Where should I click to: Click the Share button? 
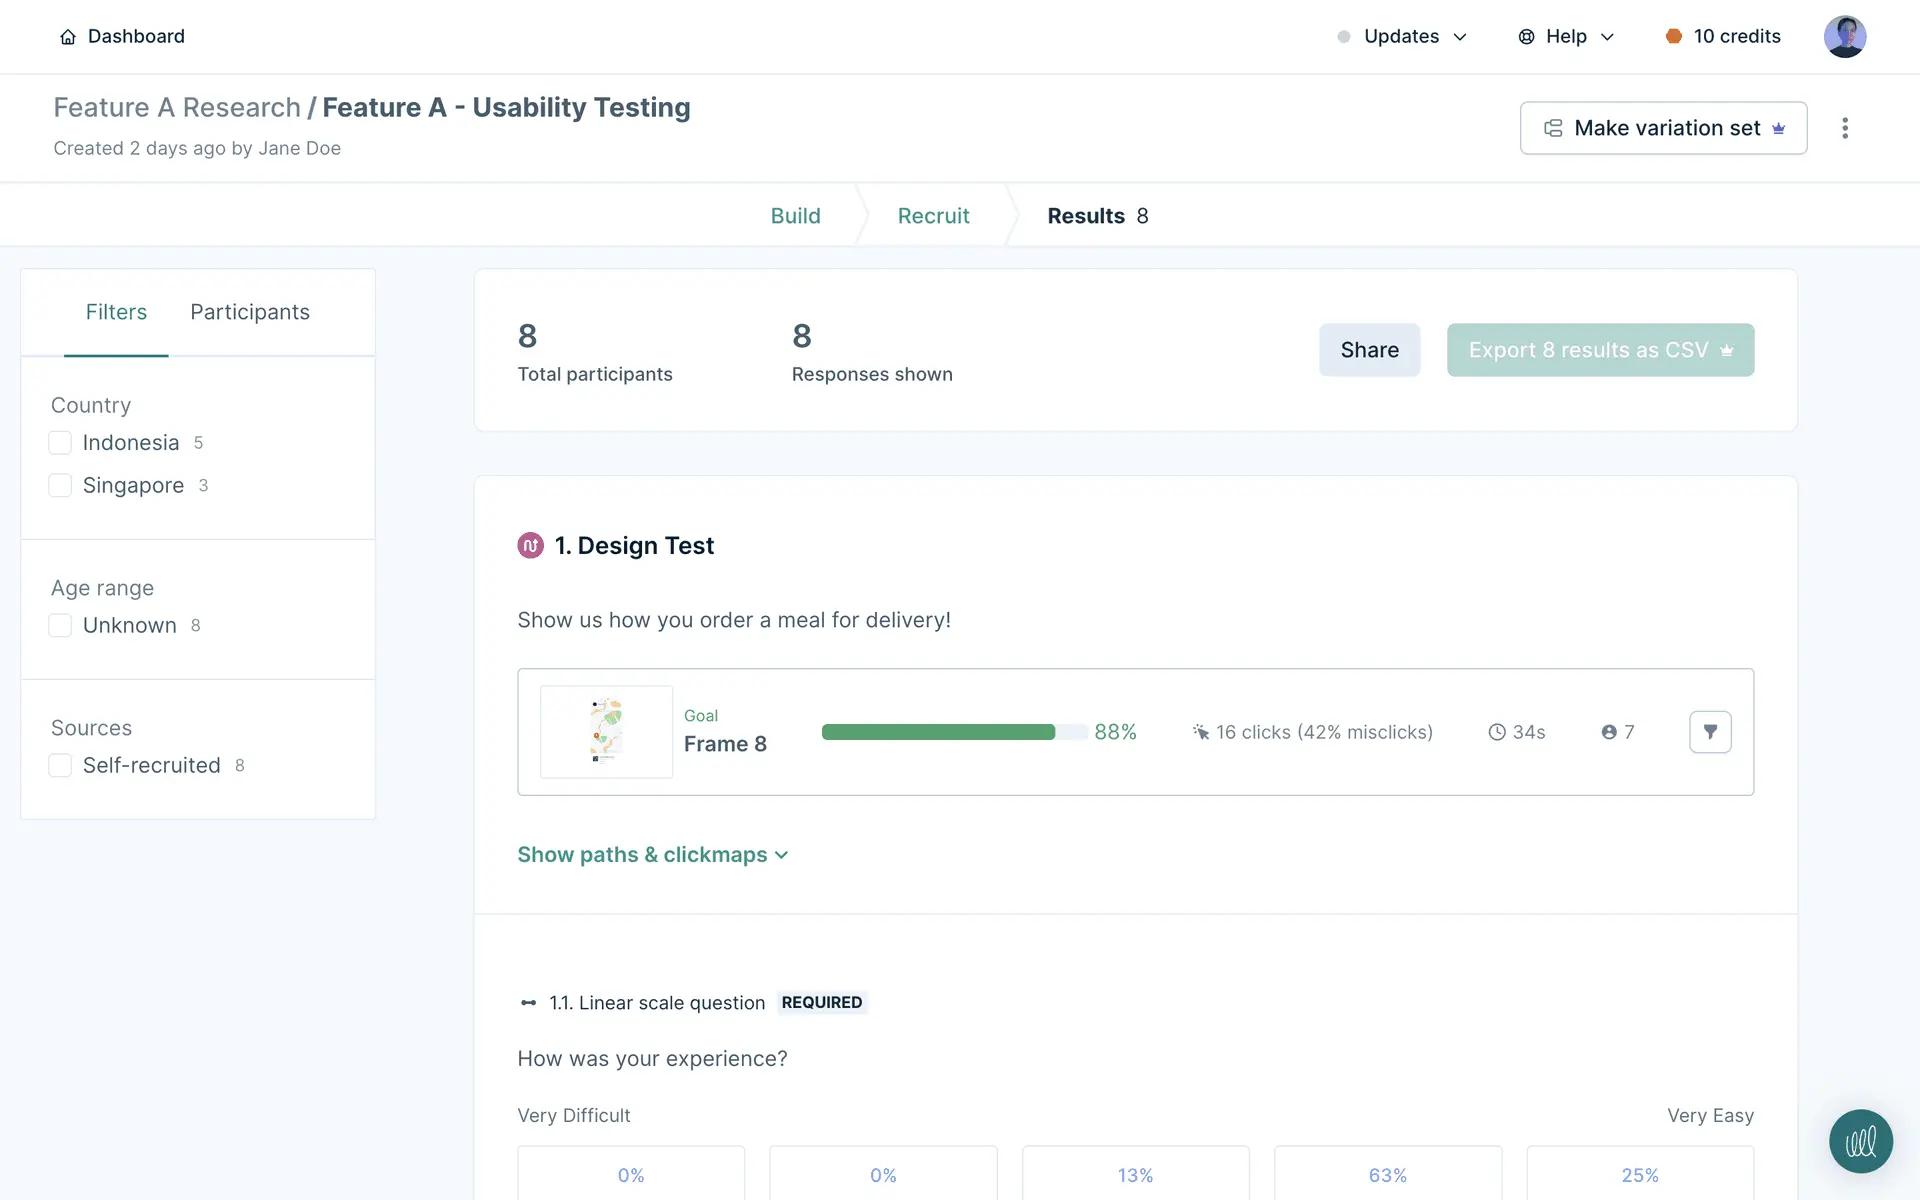coord(1369,350)
